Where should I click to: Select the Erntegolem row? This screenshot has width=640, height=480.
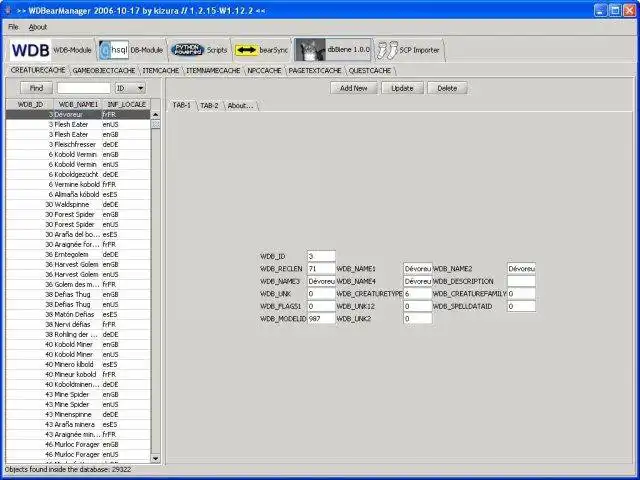78,254
